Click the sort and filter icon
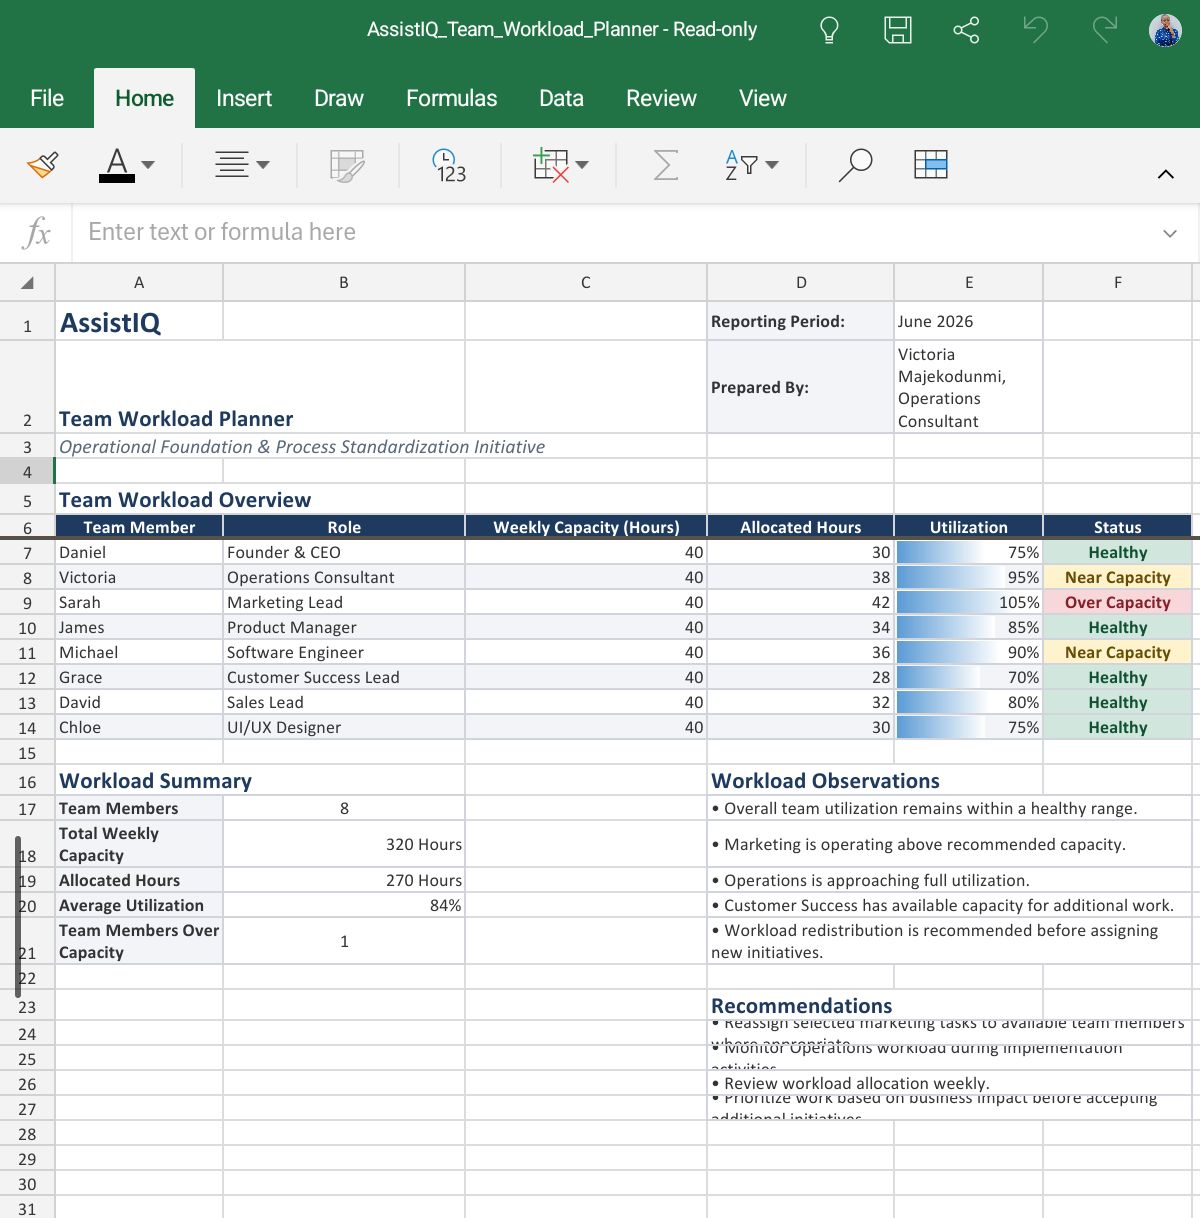Screen dimensions: 1200x1218 (741, 165)
